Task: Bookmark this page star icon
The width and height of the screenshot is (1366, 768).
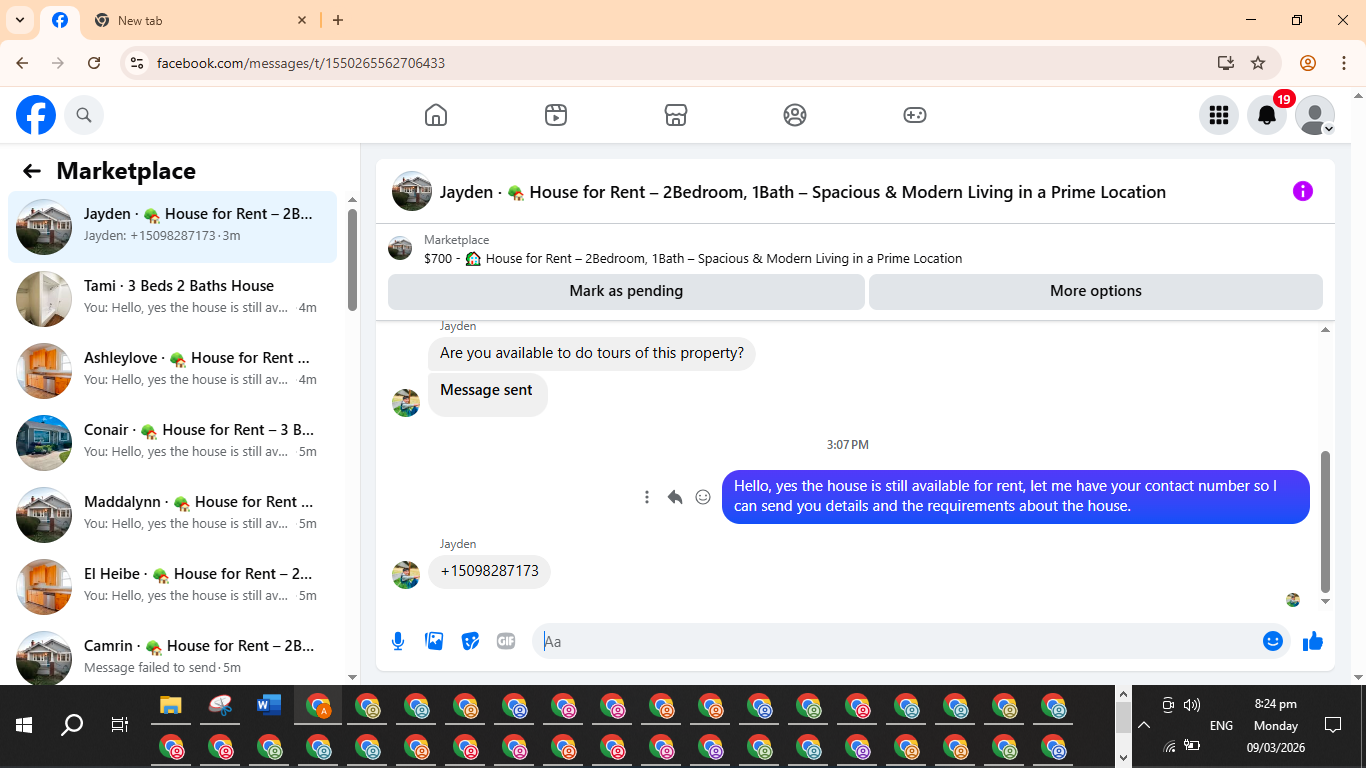Action: [x=1258, y=63]
